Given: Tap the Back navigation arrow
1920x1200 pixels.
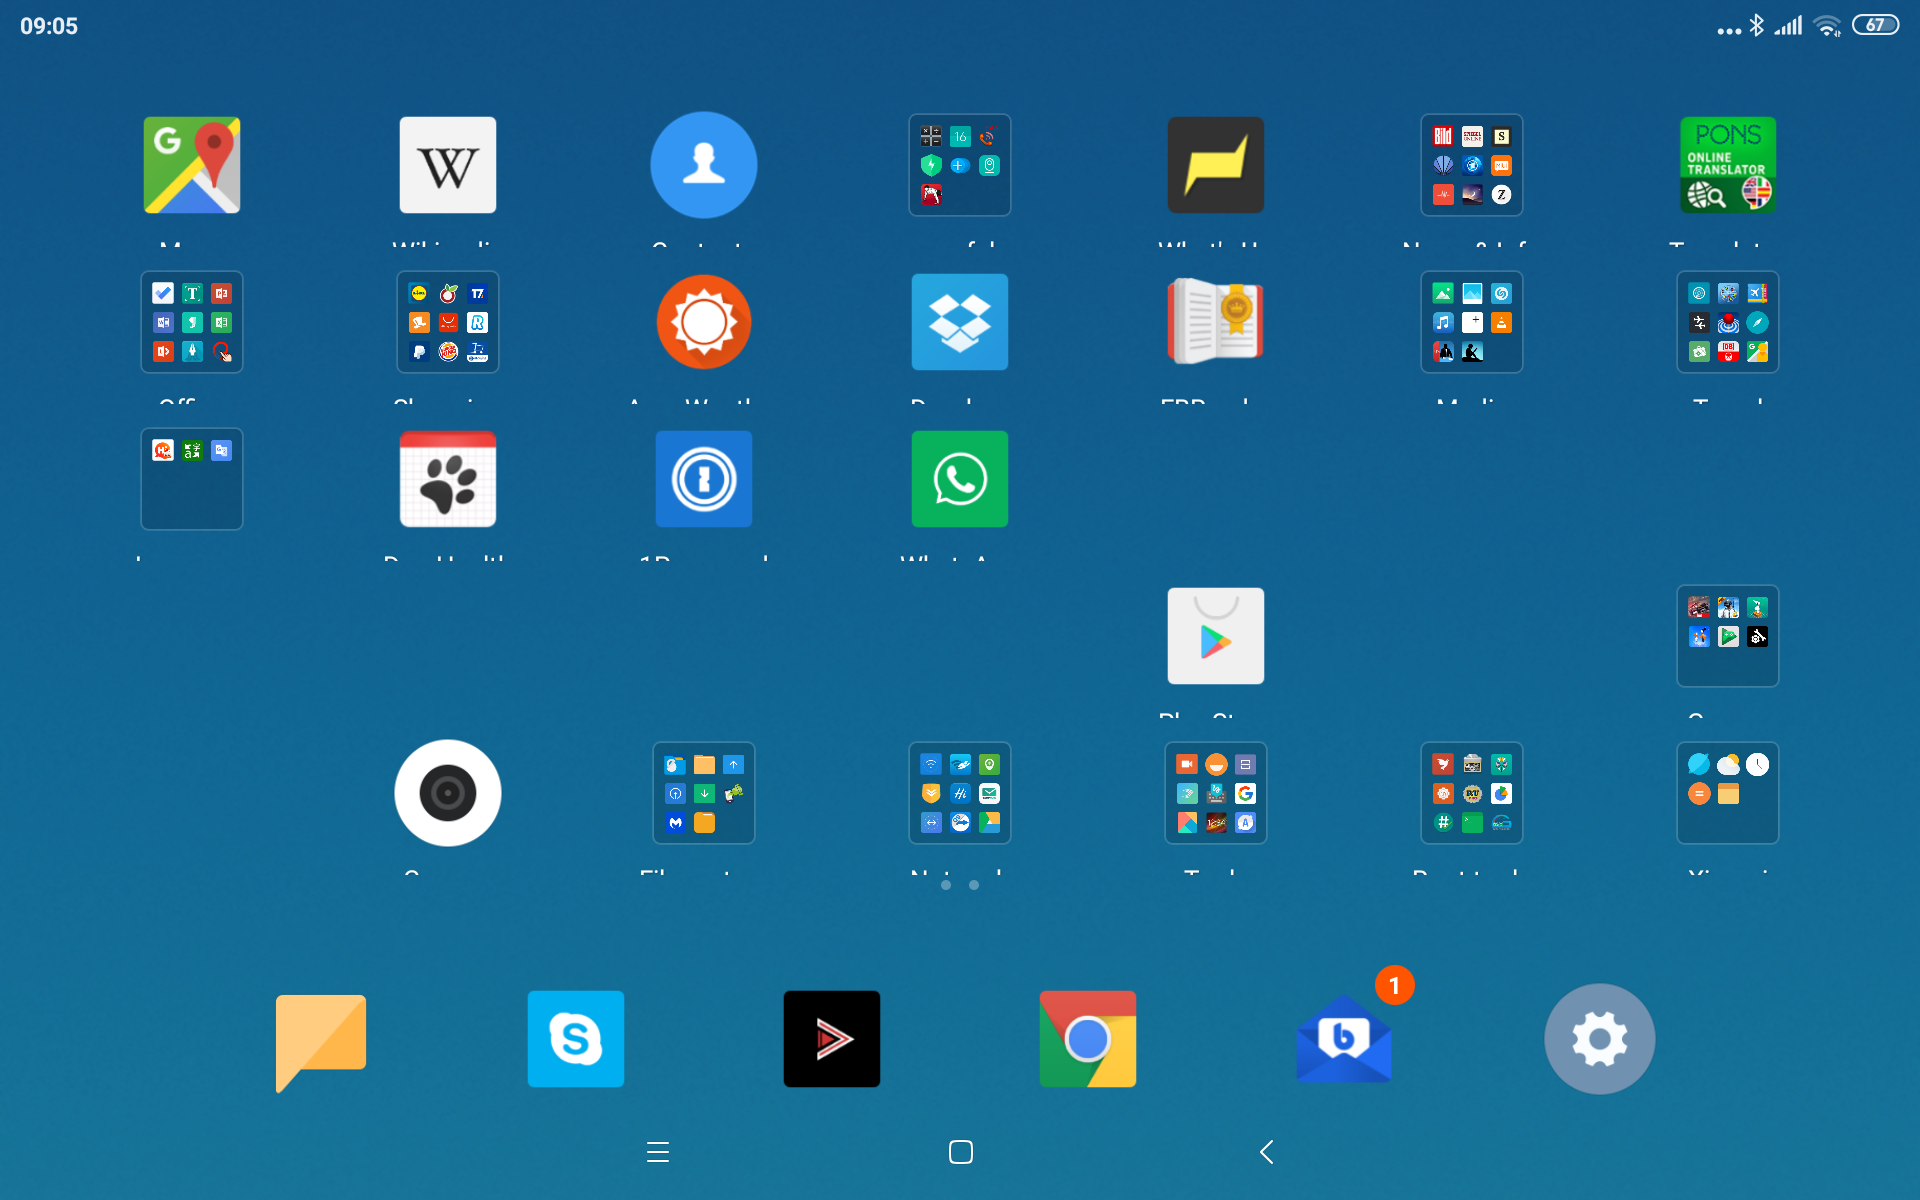Looking at the screenshot, I should (1266, 1152).
